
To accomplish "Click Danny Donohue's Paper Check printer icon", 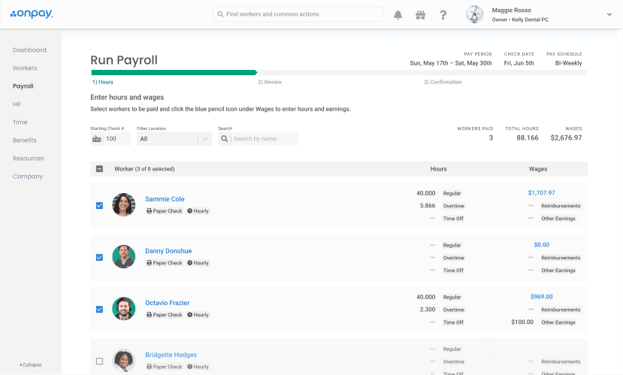I will pos(149,263).
